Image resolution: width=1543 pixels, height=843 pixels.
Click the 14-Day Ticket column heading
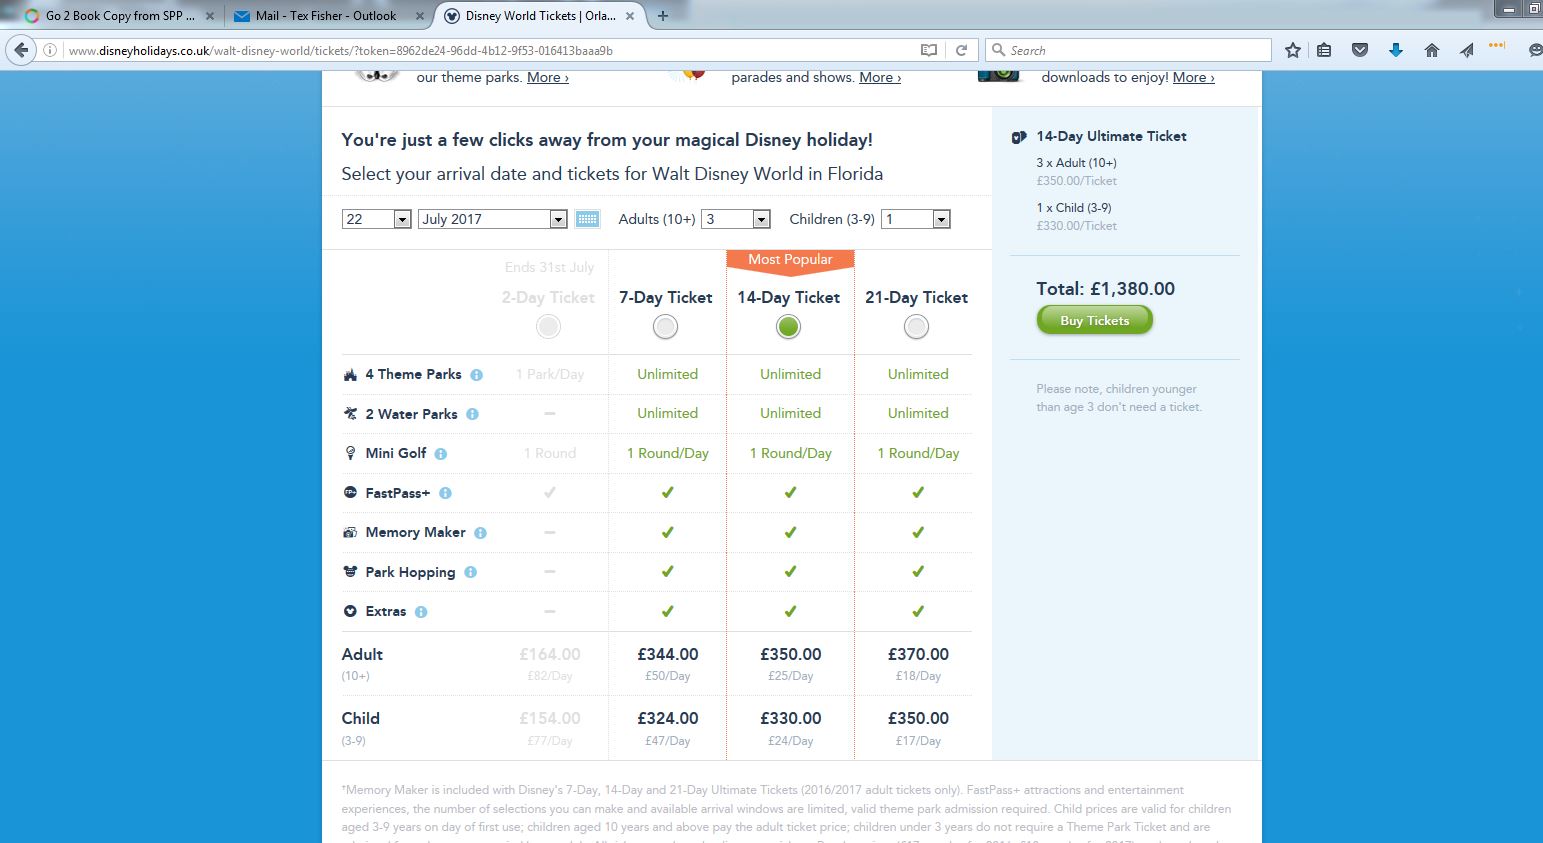pos(789,297)
